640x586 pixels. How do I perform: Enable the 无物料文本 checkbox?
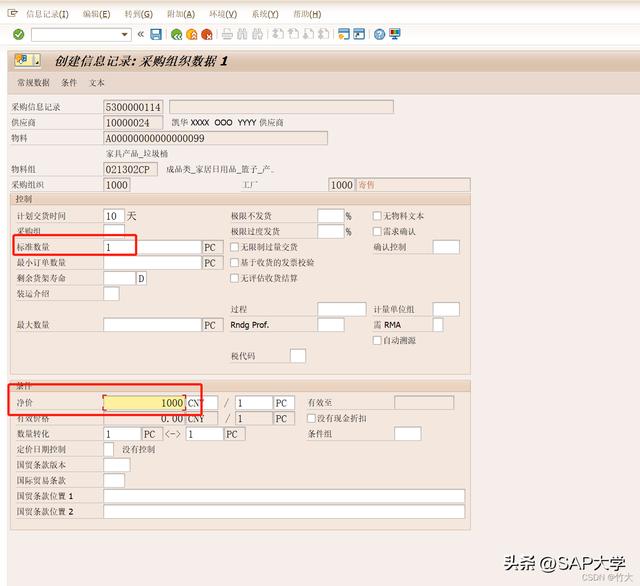click(x=377, y=216)
